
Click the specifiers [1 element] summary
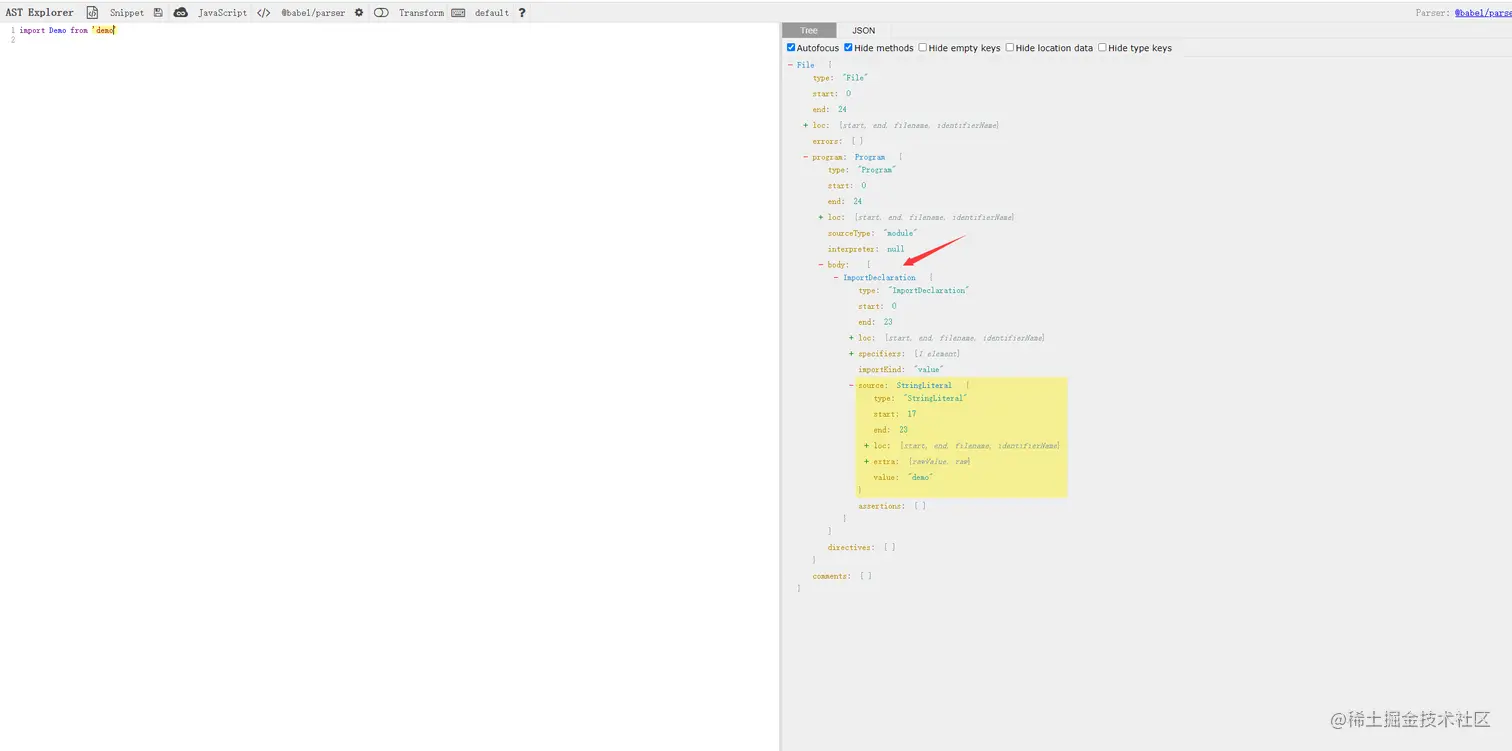pos(937,354)
